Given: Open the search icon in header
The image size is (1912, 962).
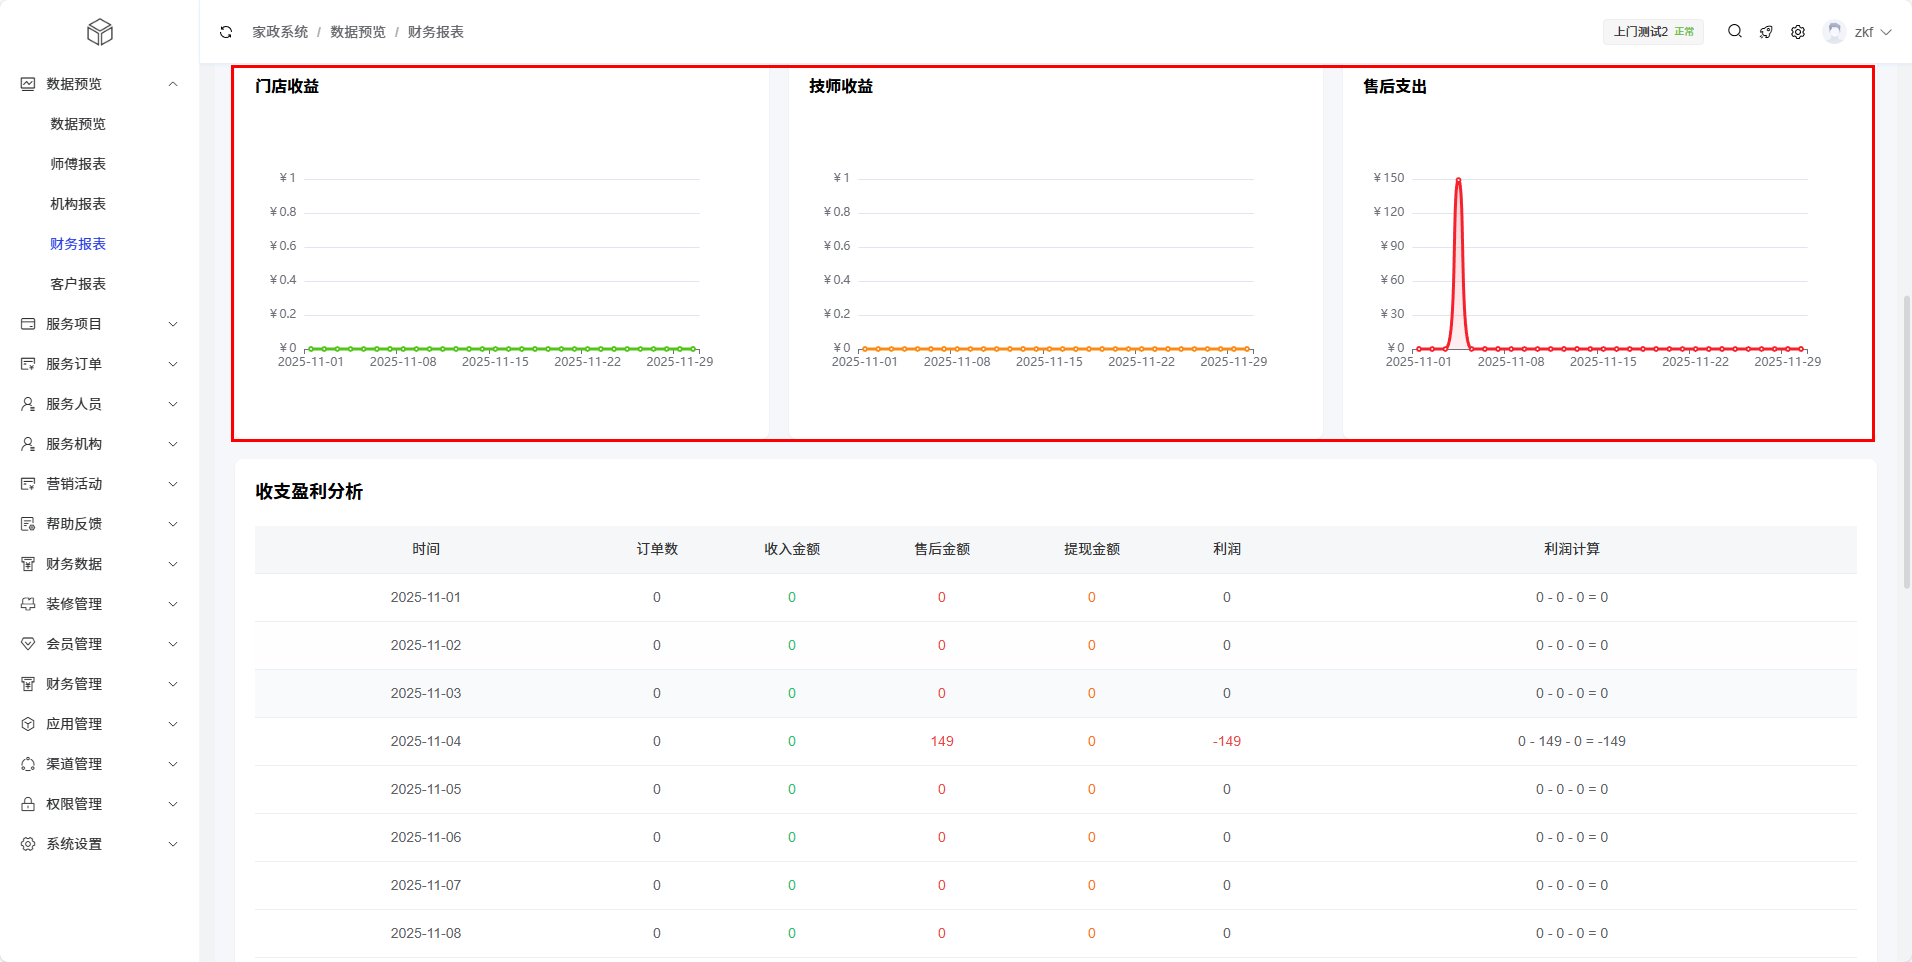Looking at the screenshot, I should 1735,32.
